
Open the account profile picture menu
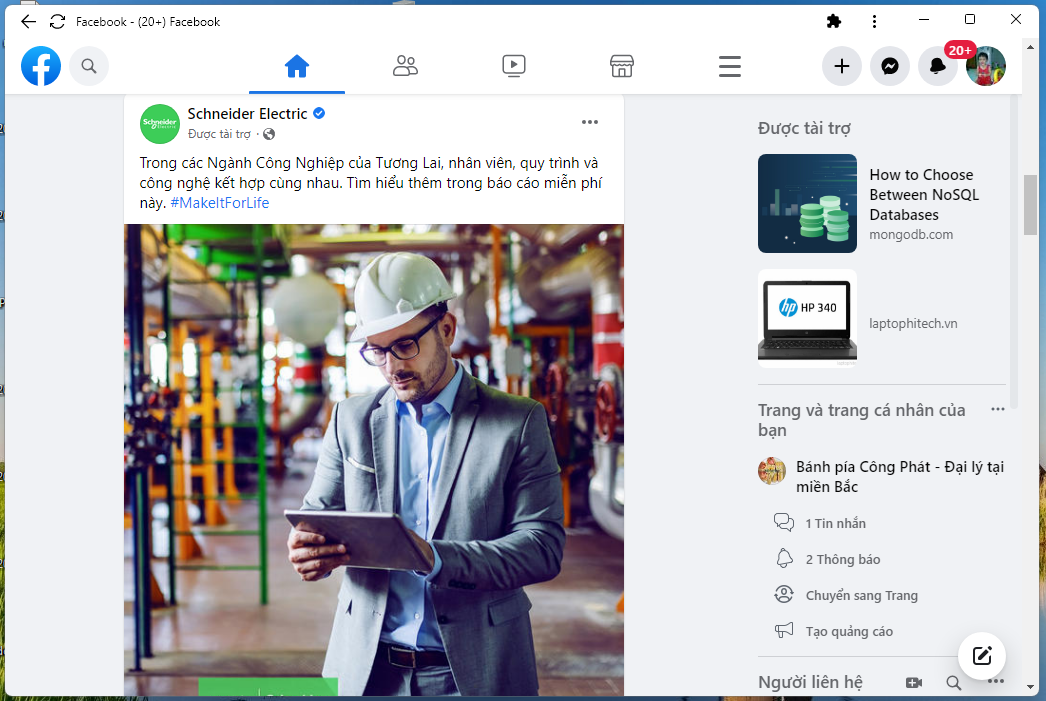click(x=986, y=66)
